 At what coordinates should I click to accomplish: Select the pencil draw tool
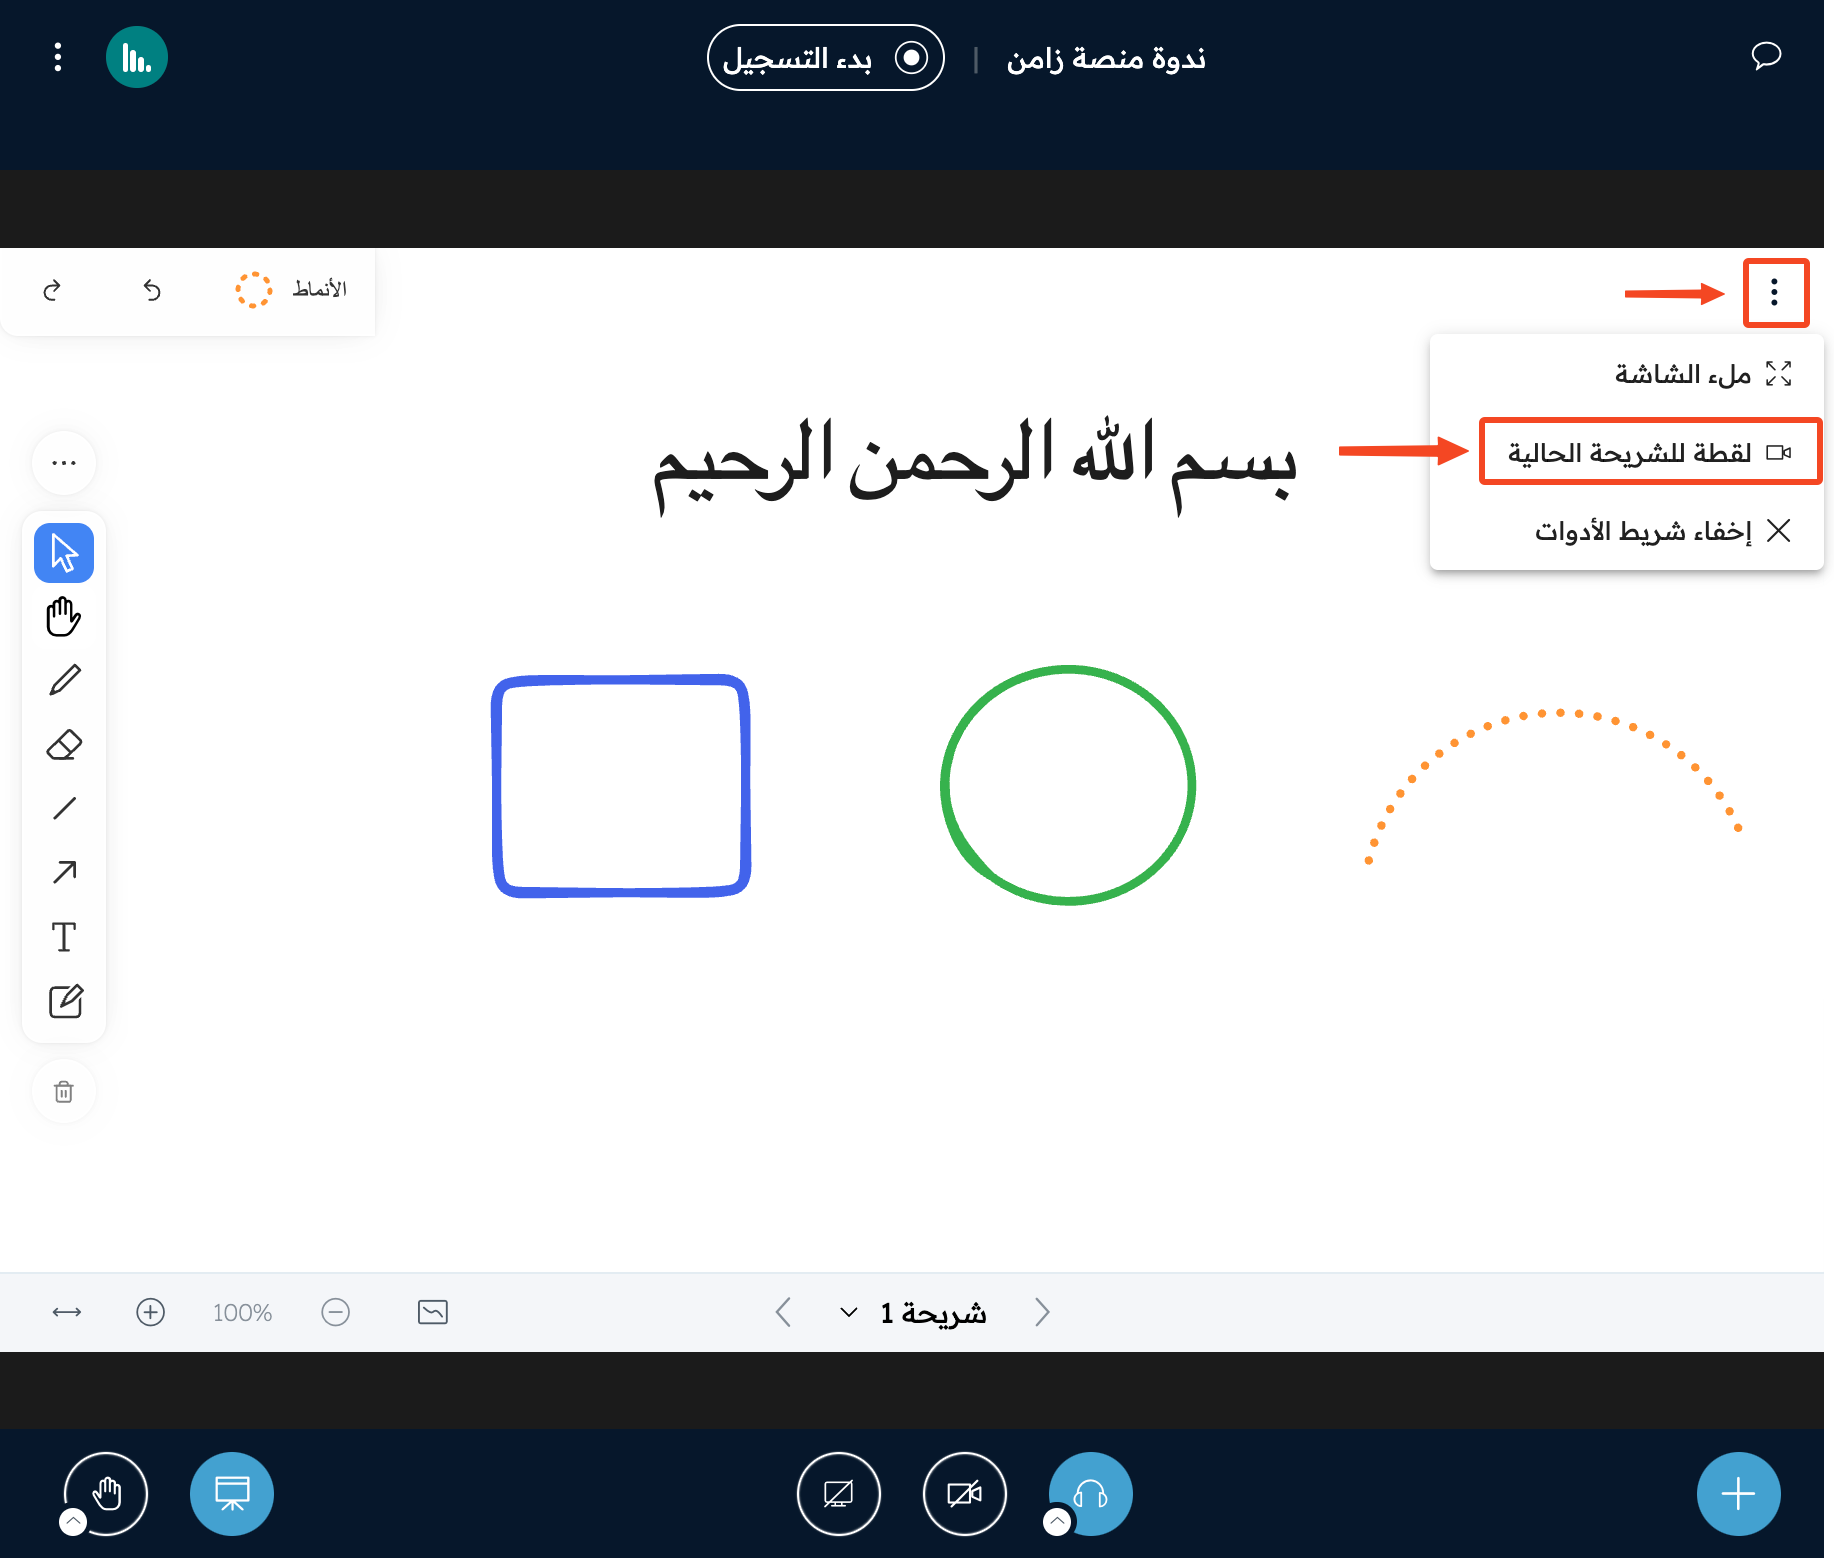click(64, 681)
